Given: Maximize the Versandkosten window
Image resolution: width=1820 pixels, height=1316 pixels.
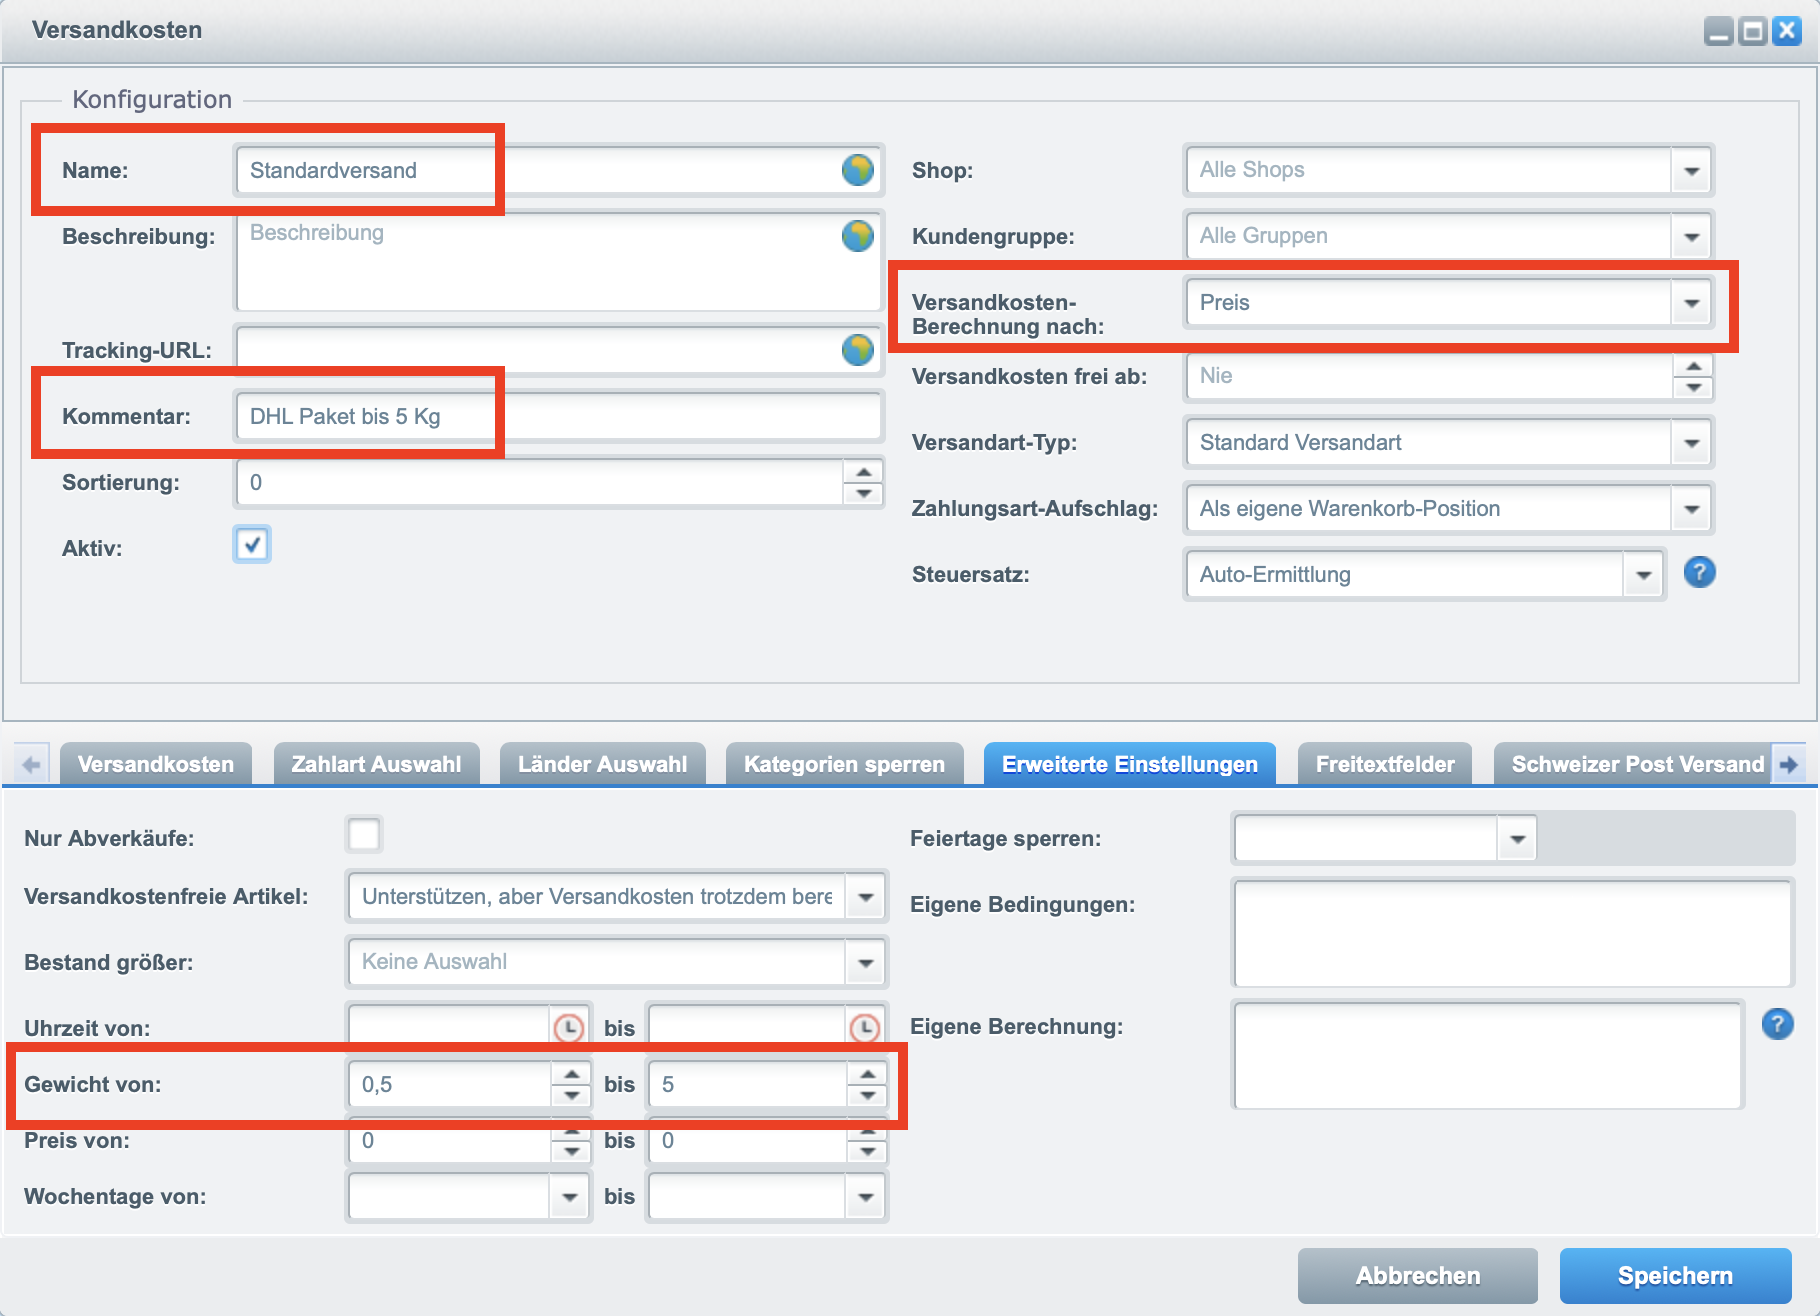Looking at the screenshot, I should (x=1753, y=31).
